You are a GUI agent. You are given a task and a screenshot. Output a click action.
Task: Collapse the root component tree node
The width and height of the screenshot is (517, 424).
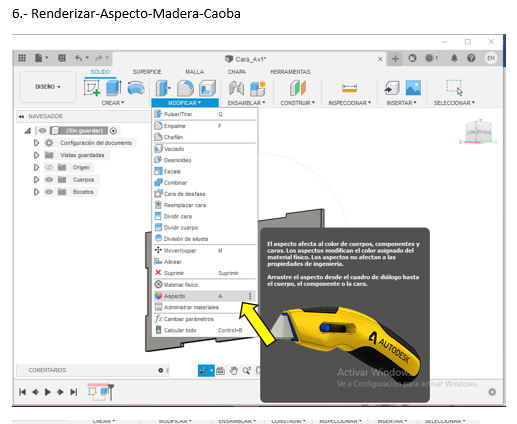tap(28, 131)
